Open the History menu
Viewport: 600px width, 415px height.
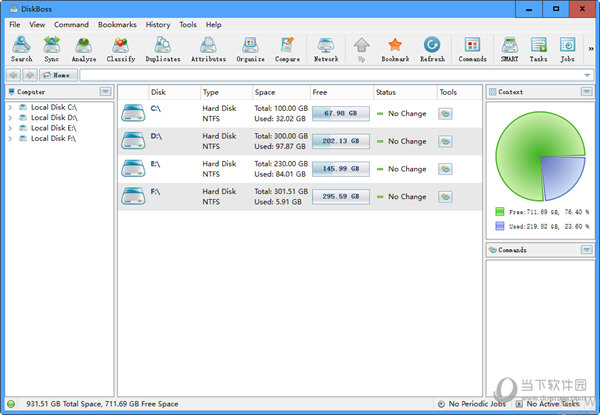pos(158,24)
